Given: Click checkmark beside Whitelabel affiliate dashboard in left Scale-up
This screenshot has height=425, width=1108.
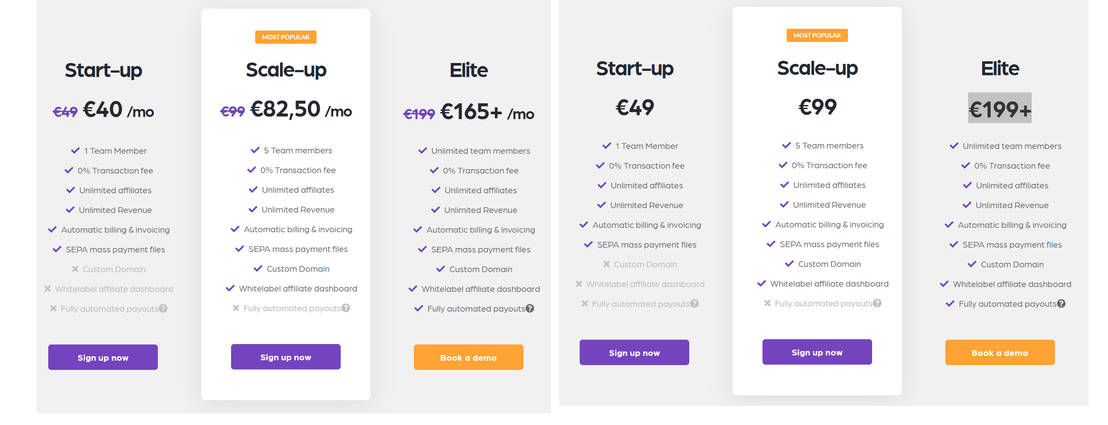Looking at the screenshot, I should pos(230,289).
